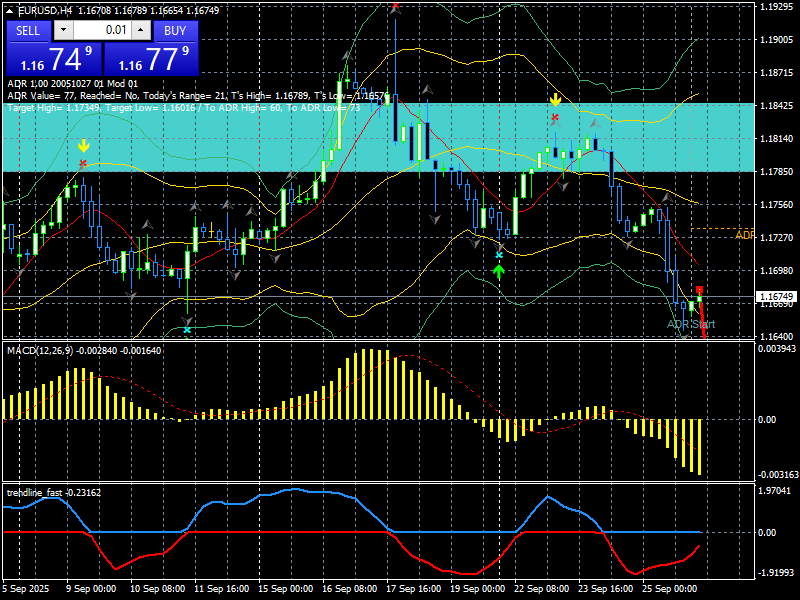Sell at the 1.16 74 9 bid price tile
The height and width of the screenshot is (600, 800).
pyautogui.click(x=54, y=59)
